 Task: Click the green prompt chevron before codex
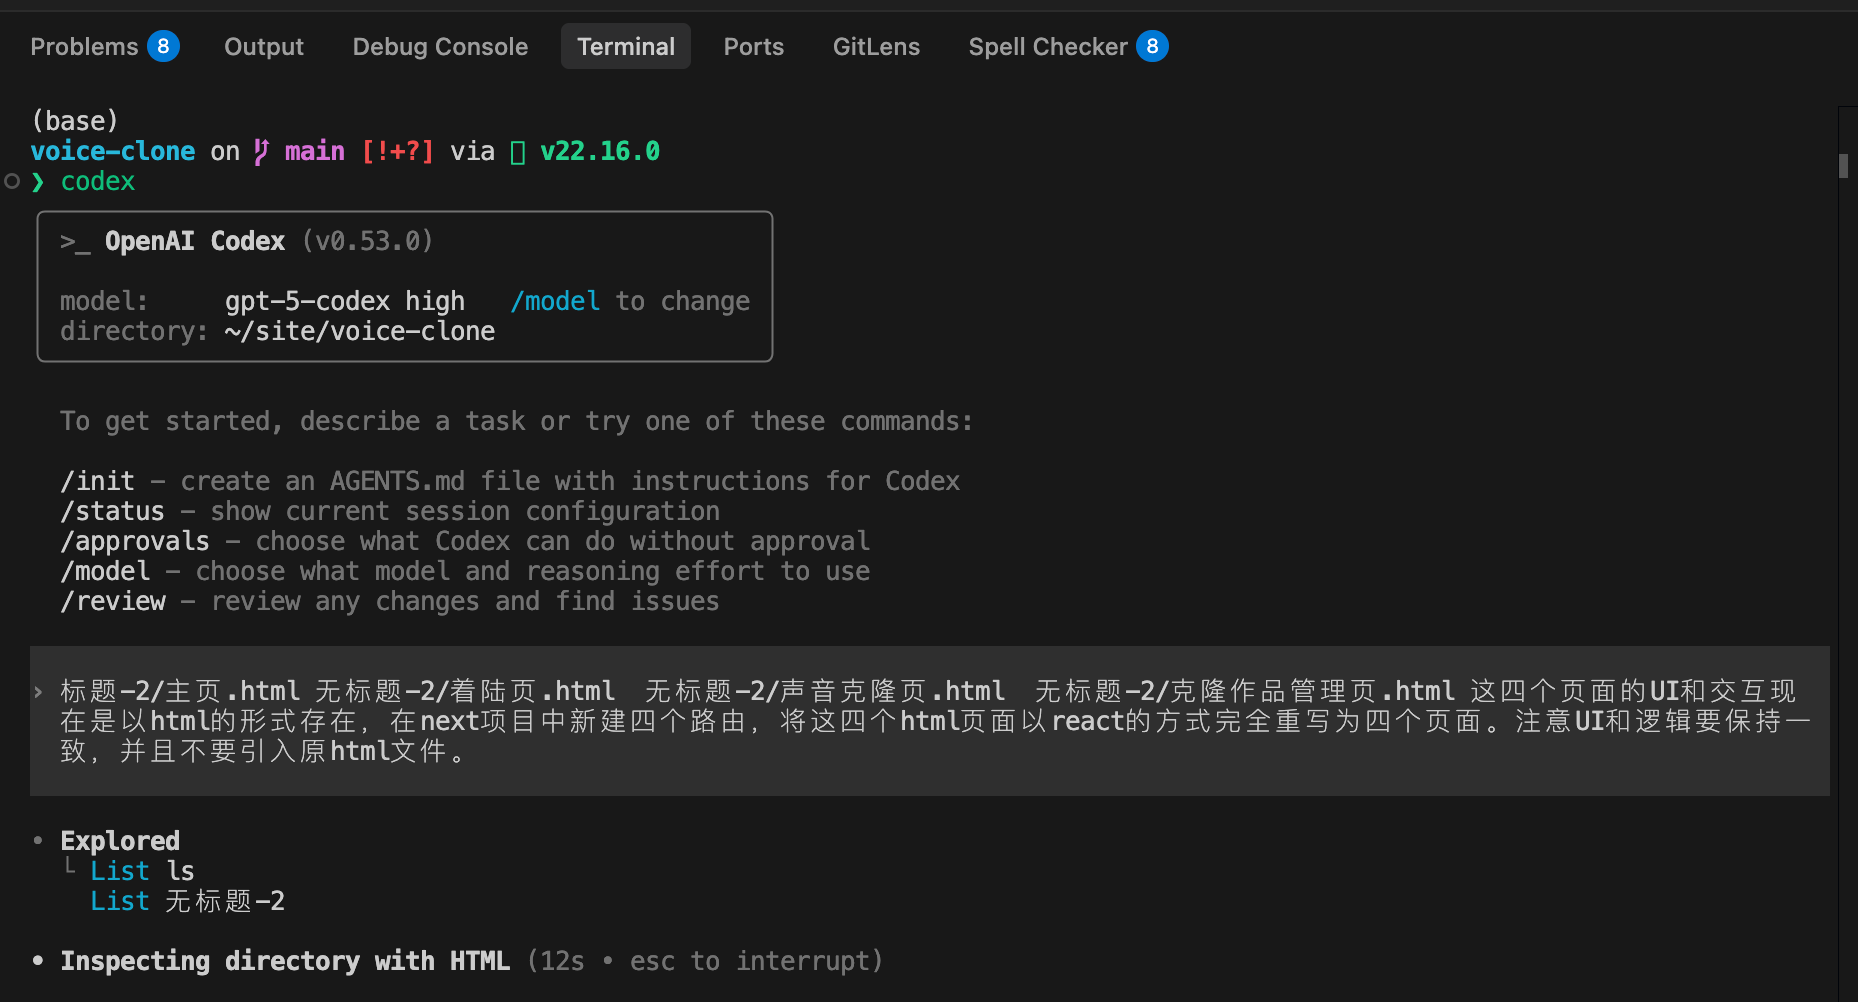pyautogui.click(x=38, y=181)
